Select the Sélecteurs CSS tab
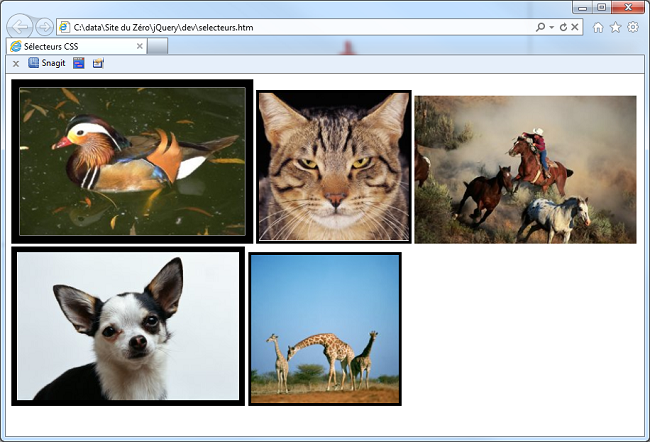The width and height of the screenshot is (650, 442). pyautogui.click(x=77, y=46)
